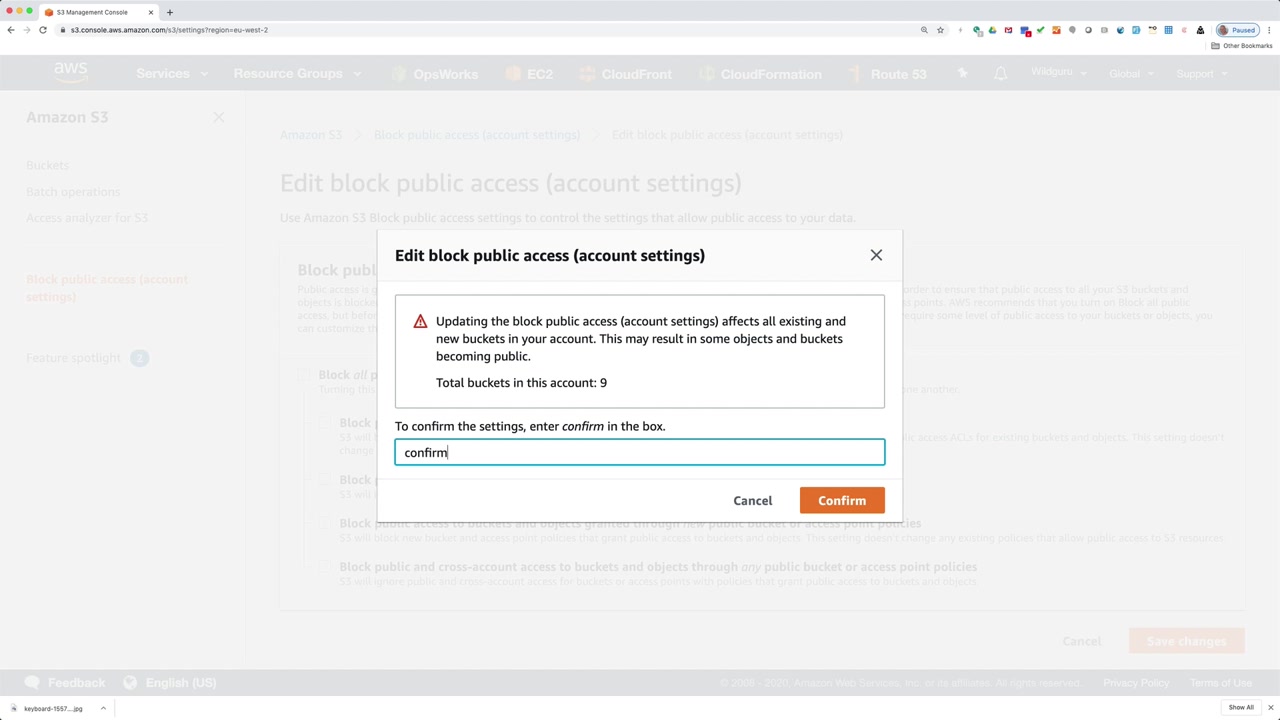This screenshot has height=720, width=1280.
Task: Open the Chrome three-dot menu
Action: 1270,30
